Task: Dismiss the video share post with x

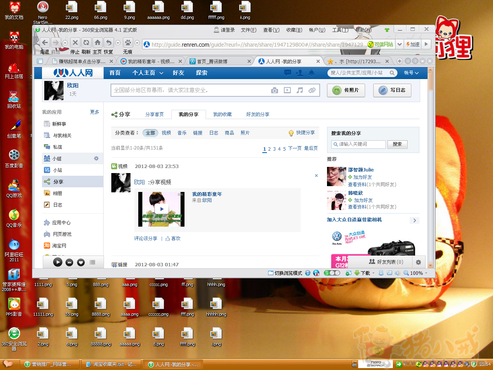Action: [316, 175]
